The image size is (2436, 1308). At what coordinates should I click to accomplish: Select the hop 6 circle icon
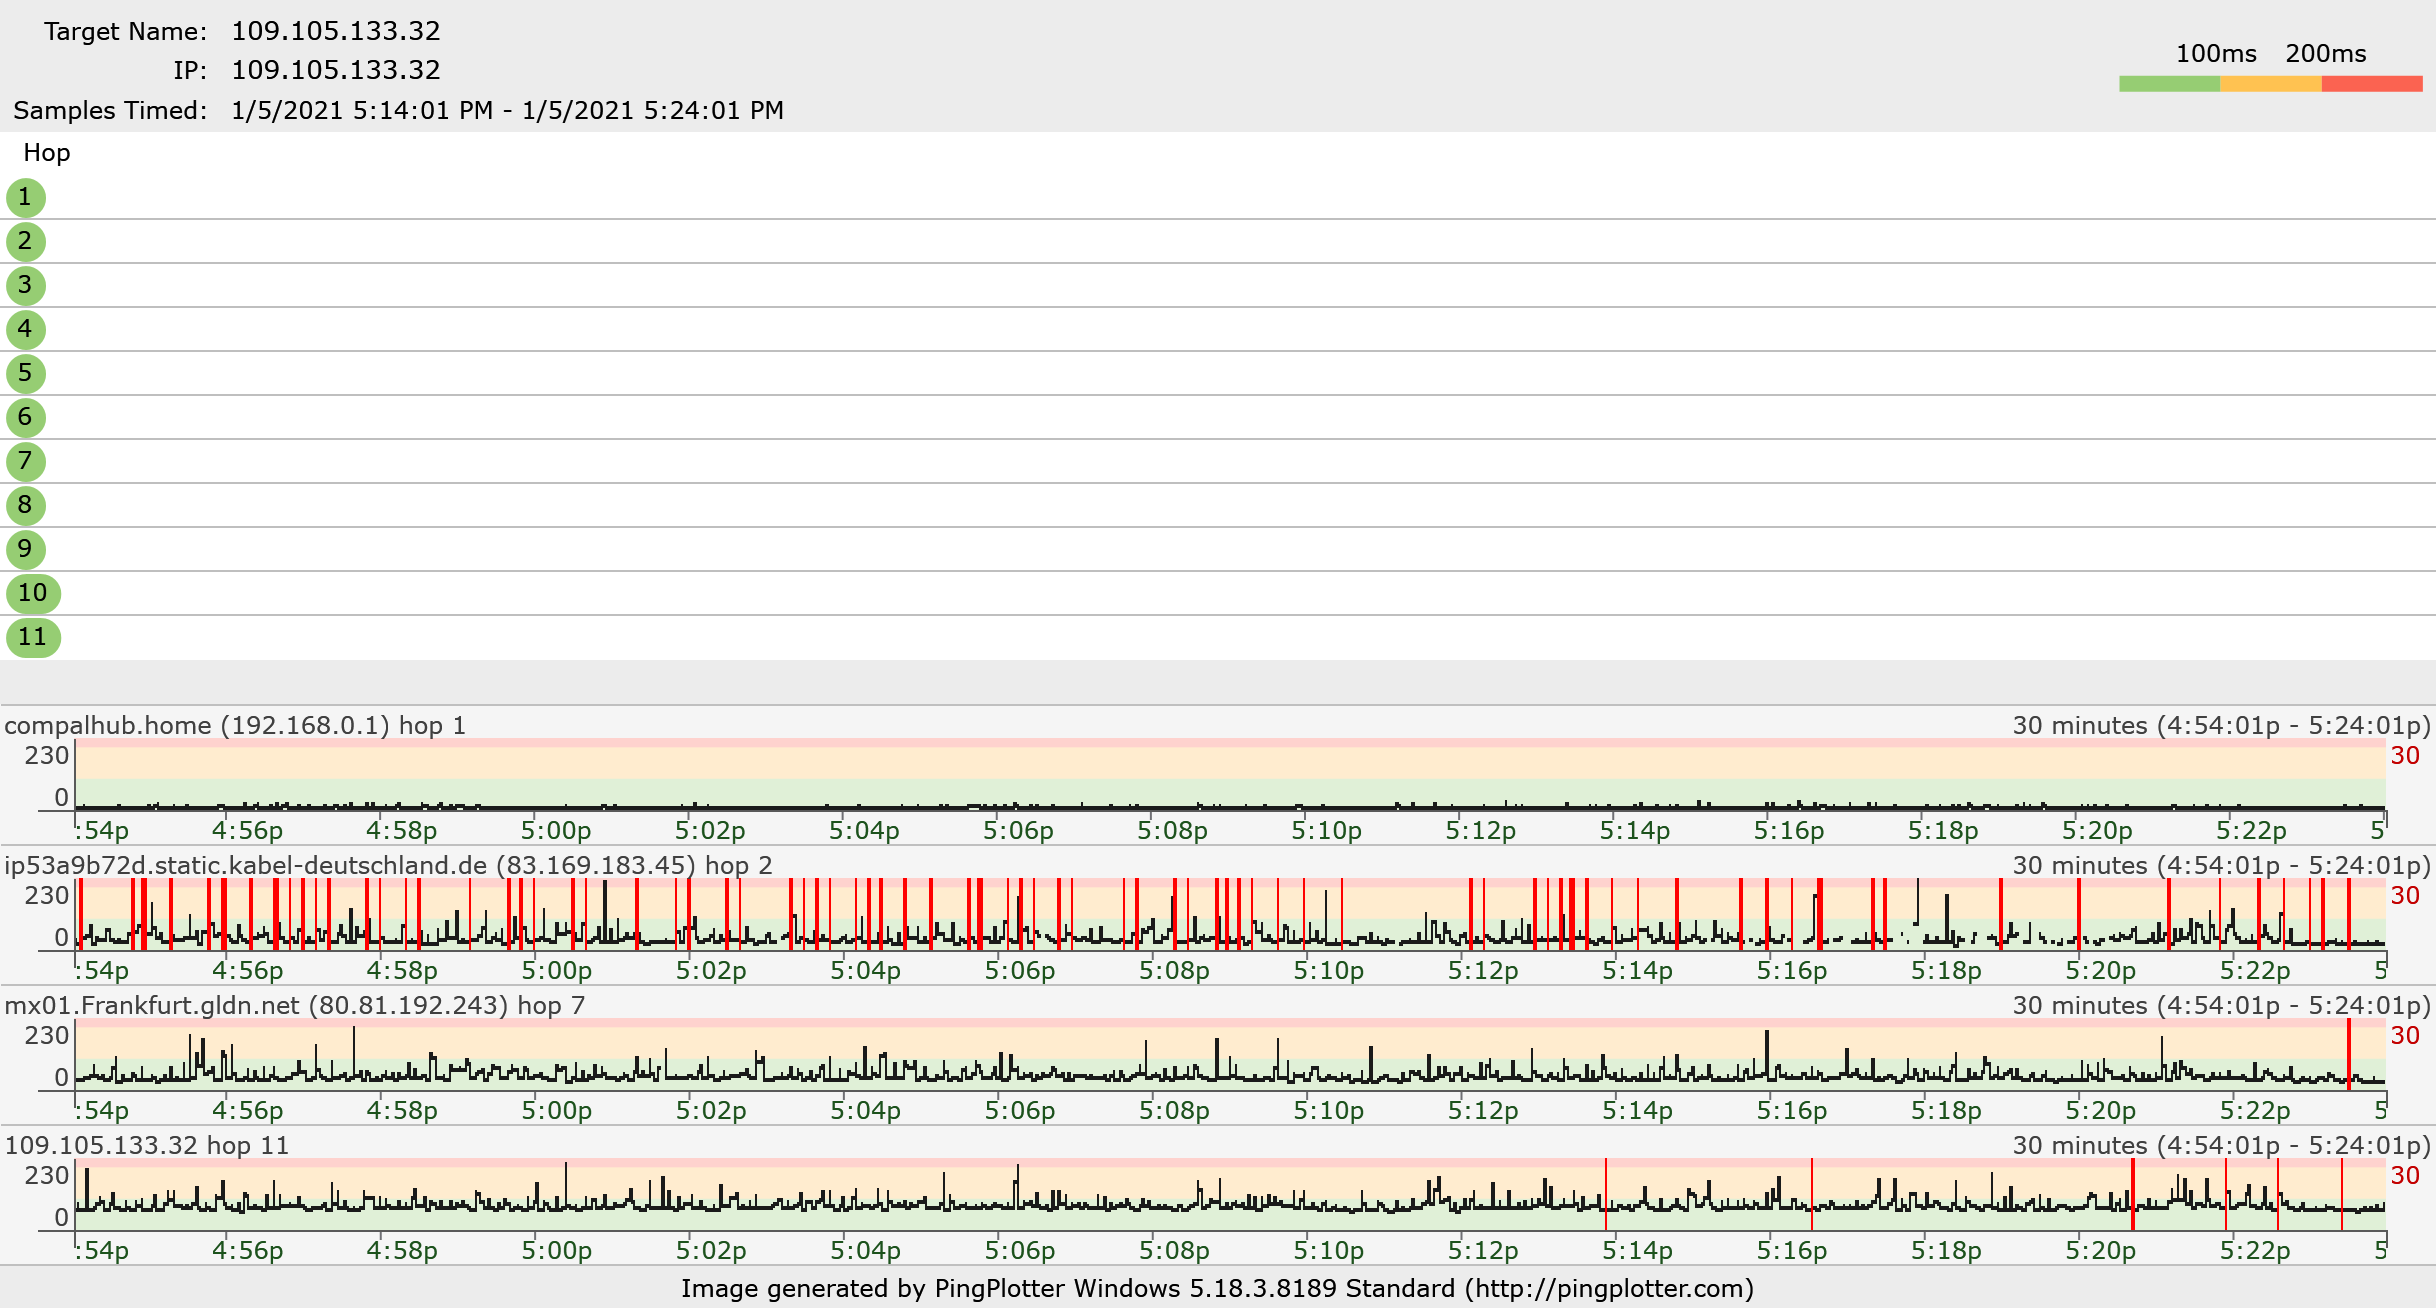tap(26, 418)
